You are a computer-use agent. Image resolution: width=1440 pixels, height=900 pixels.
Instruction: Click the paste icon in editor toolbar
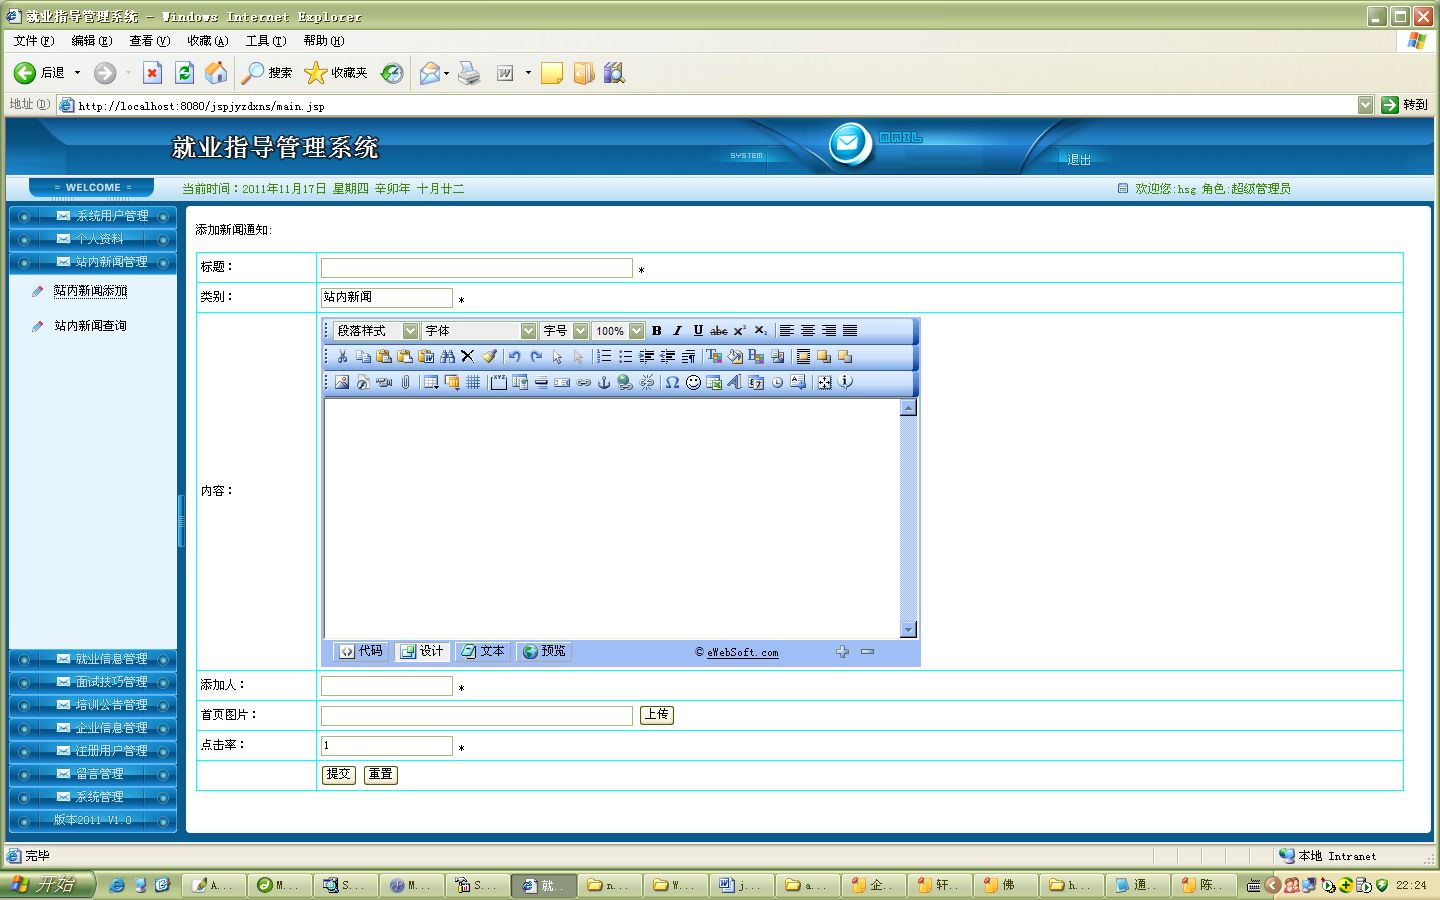point(384,357)
